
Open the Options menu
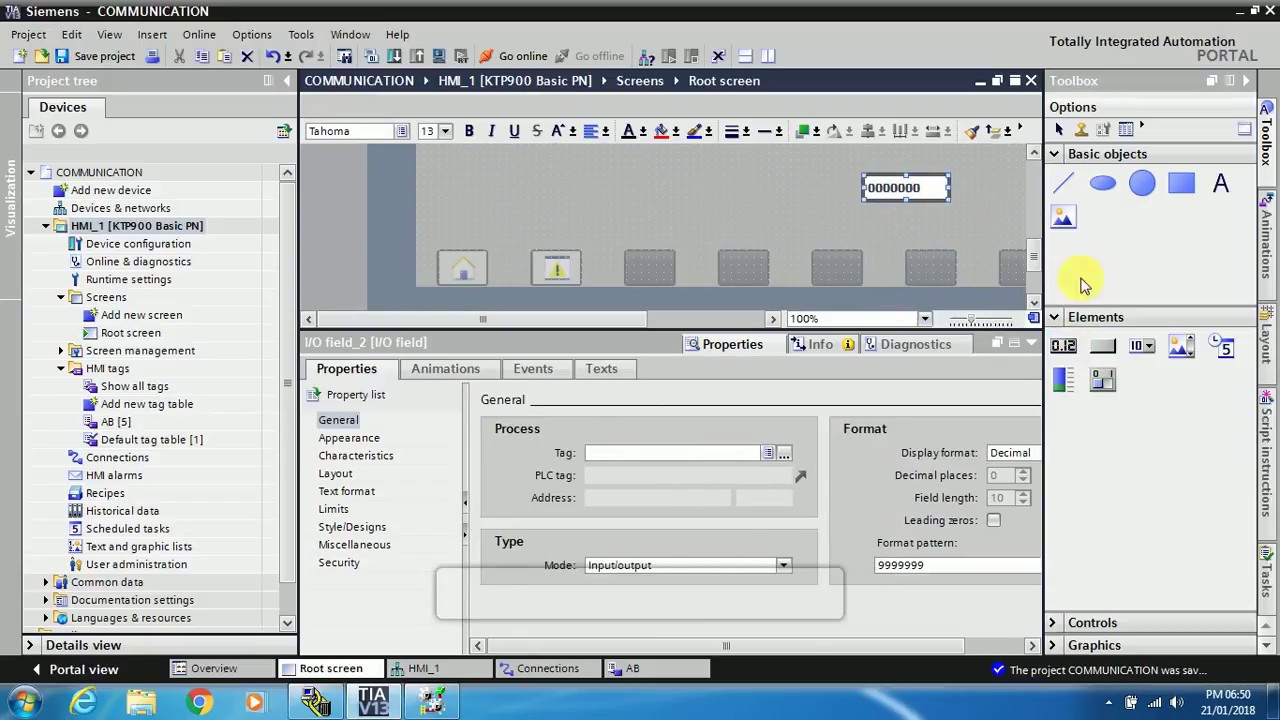251,34
